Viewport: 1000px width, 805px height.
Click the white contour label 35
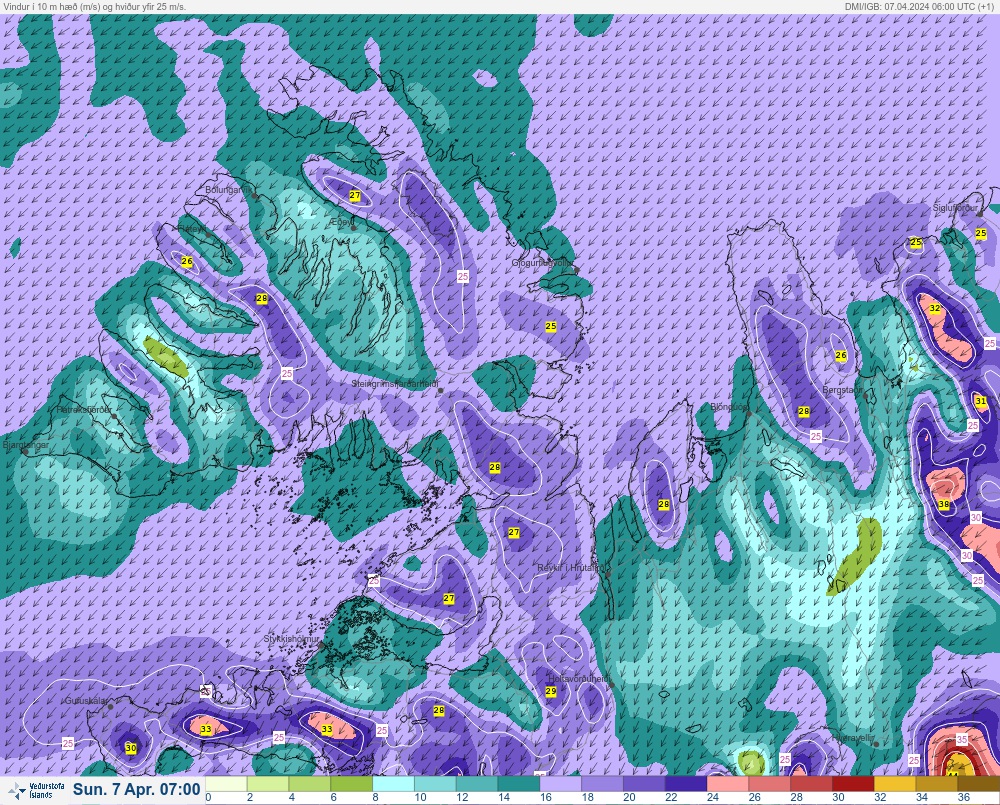pos(962,739)
